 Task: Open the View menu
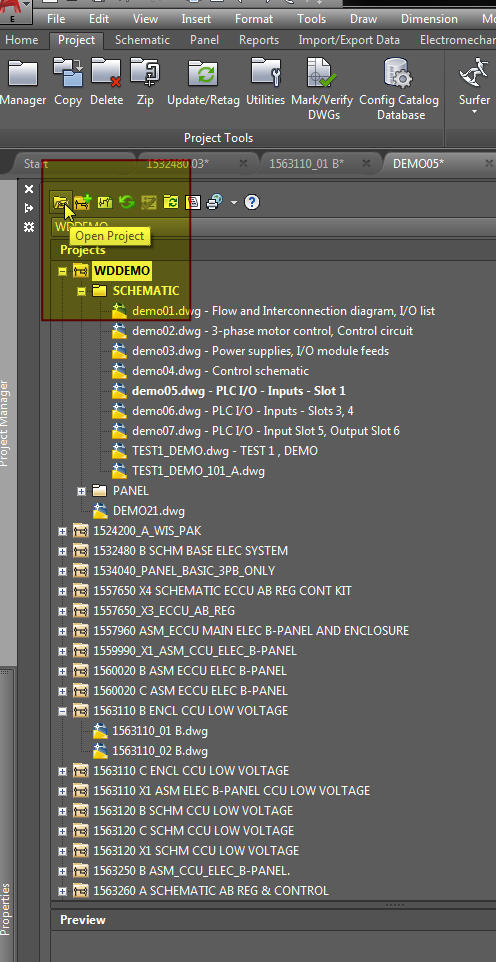pos(145,19)
